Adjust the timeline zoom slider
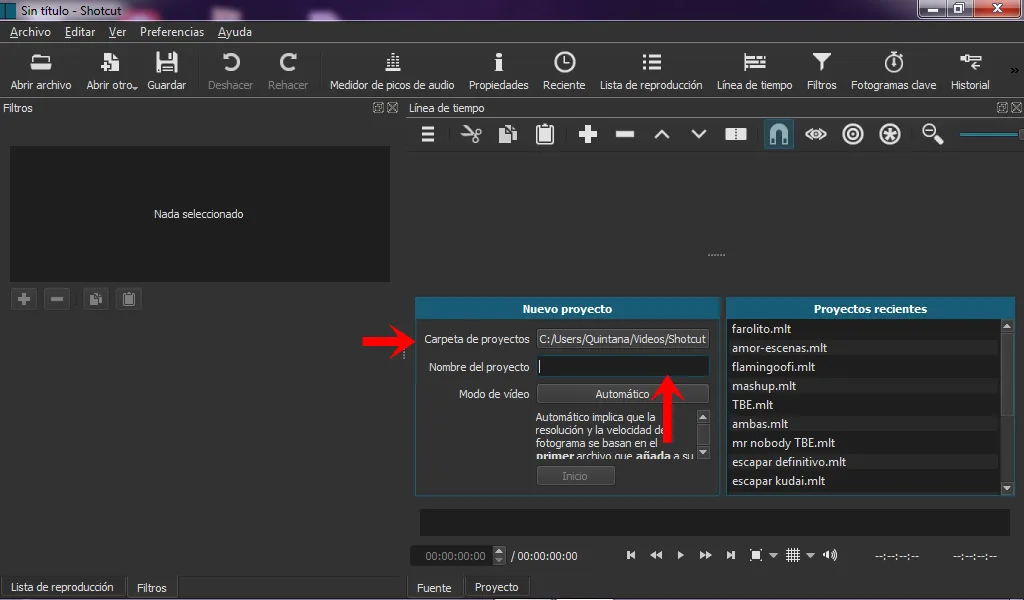Screen dimensions: 1024x600 coord(990,134)
